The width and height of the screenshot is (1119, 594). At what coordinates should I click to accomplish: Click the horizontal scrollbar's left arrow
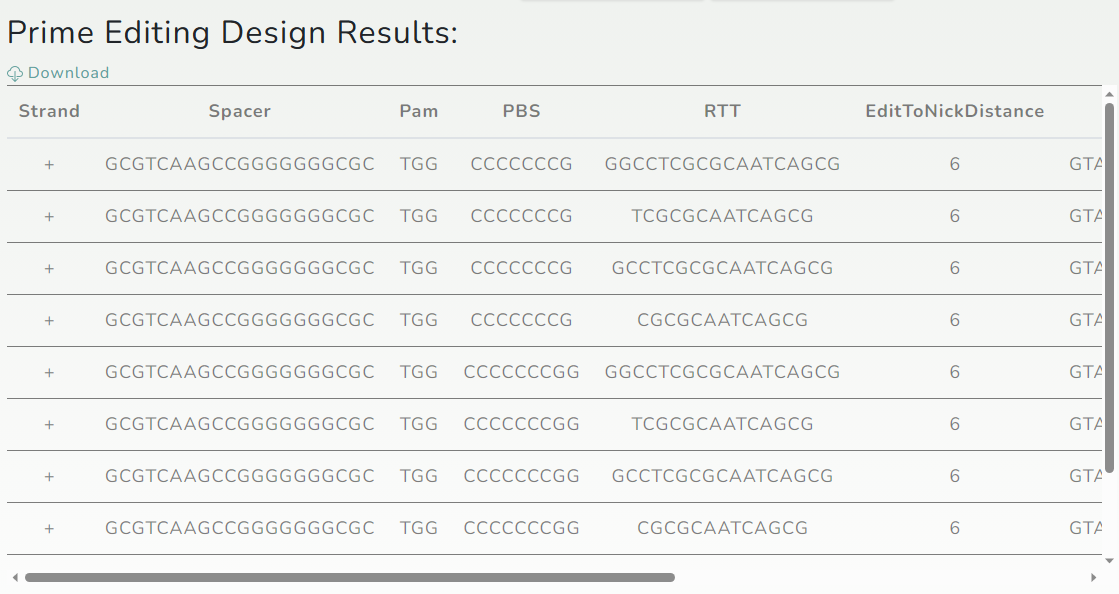coord(15,578)
